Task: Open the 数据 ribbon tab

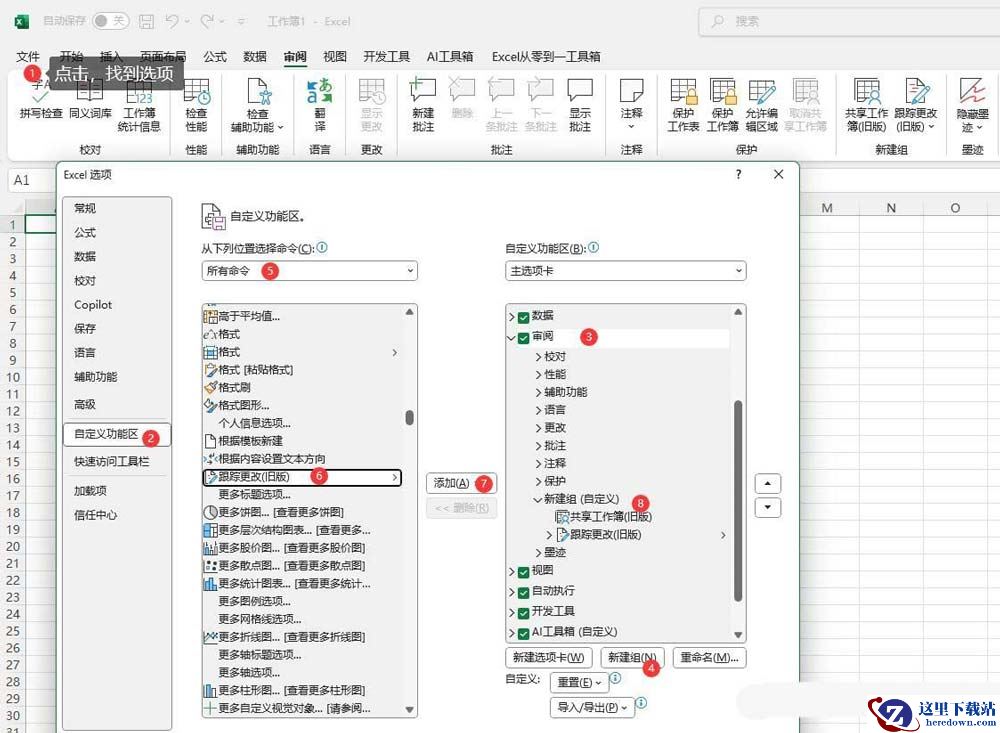Action: pos(255,56)
